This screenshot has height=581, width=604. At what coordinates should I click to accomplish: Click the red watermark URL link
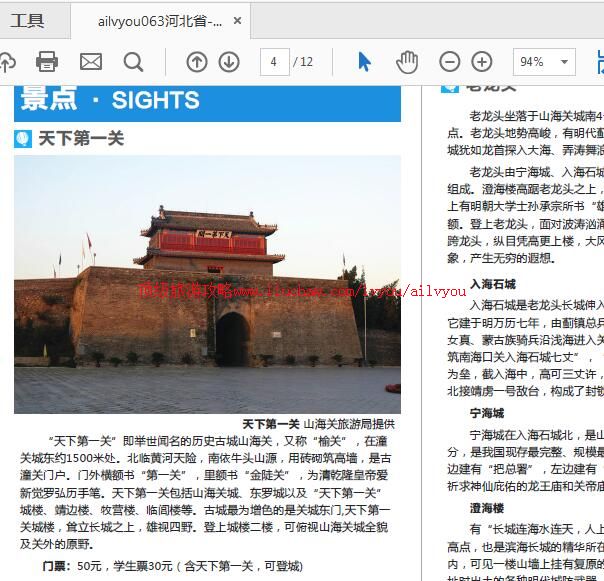[300, 290]
